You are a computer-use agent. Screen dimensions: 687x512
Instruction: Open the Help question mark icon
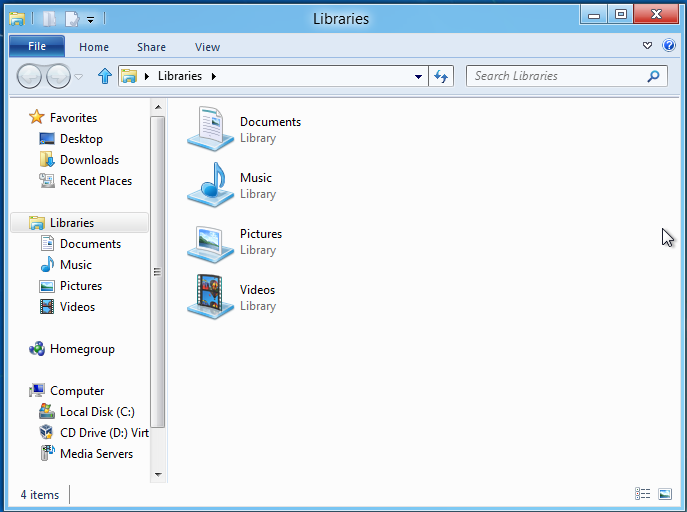coord(669,46)
